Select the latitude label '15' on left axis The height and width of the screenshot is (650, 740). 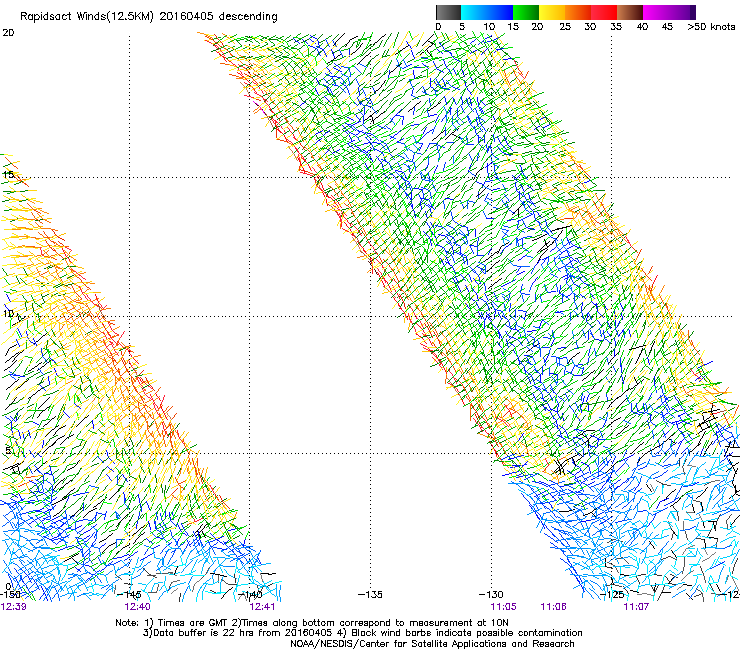(8, 175)
